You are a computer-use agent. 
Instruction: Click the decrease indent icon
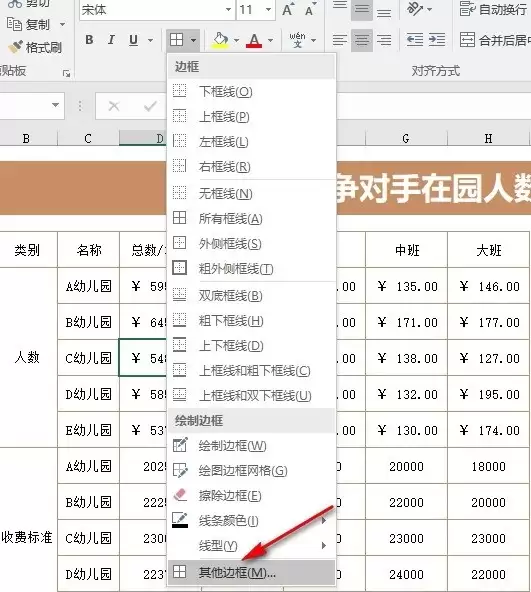(x=415, y=40)
